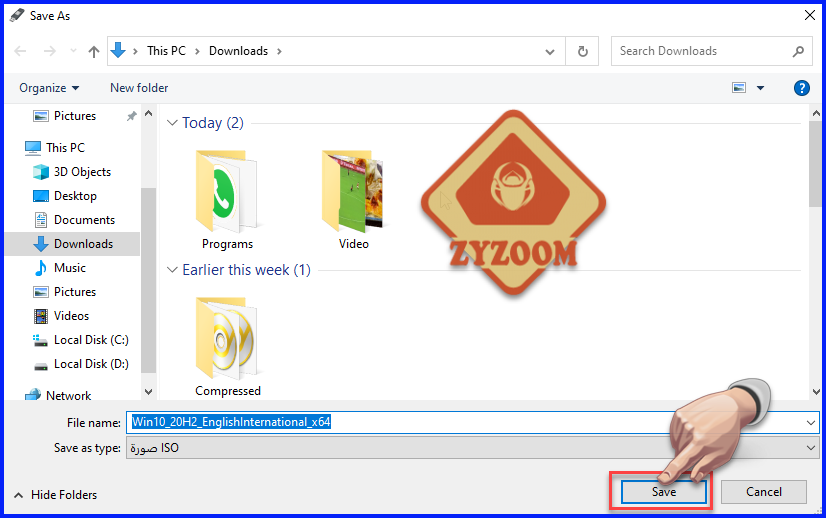Refresh the Downloads folder view
The width and height of the screenshot is (826, 518).
(583, 51)
